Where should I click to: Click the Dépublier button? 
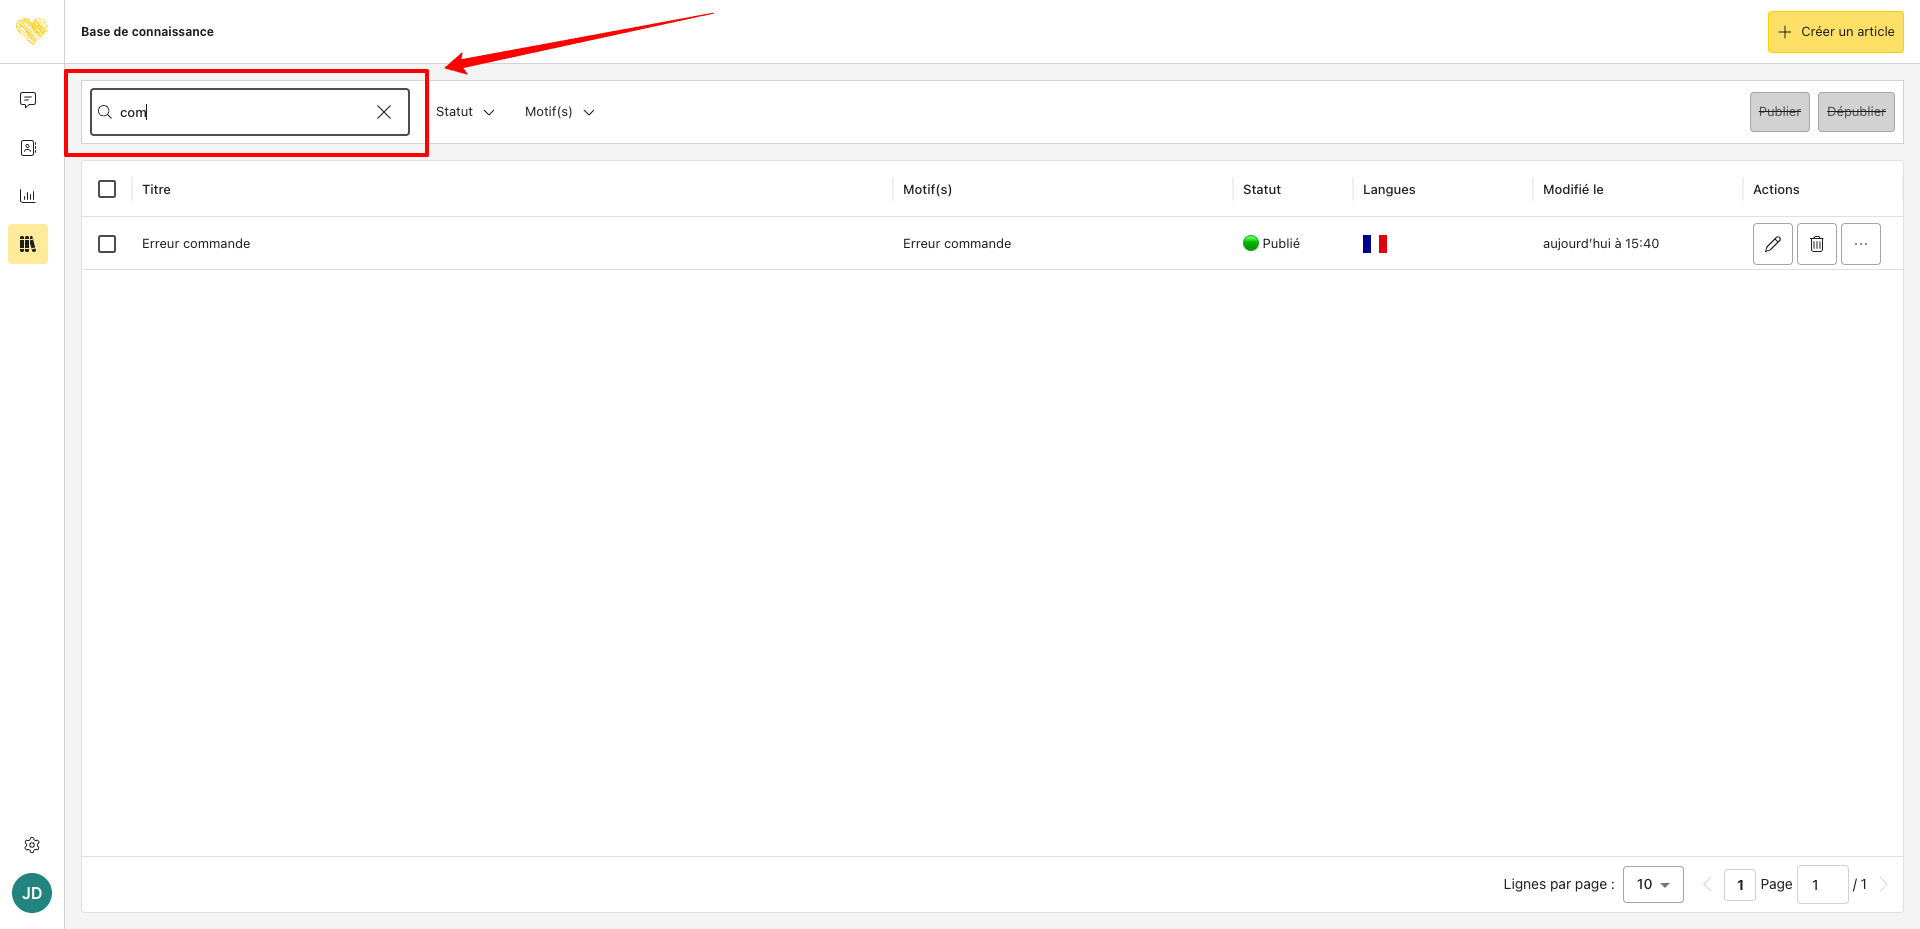pyautogui.click(x=1856, y=112)
